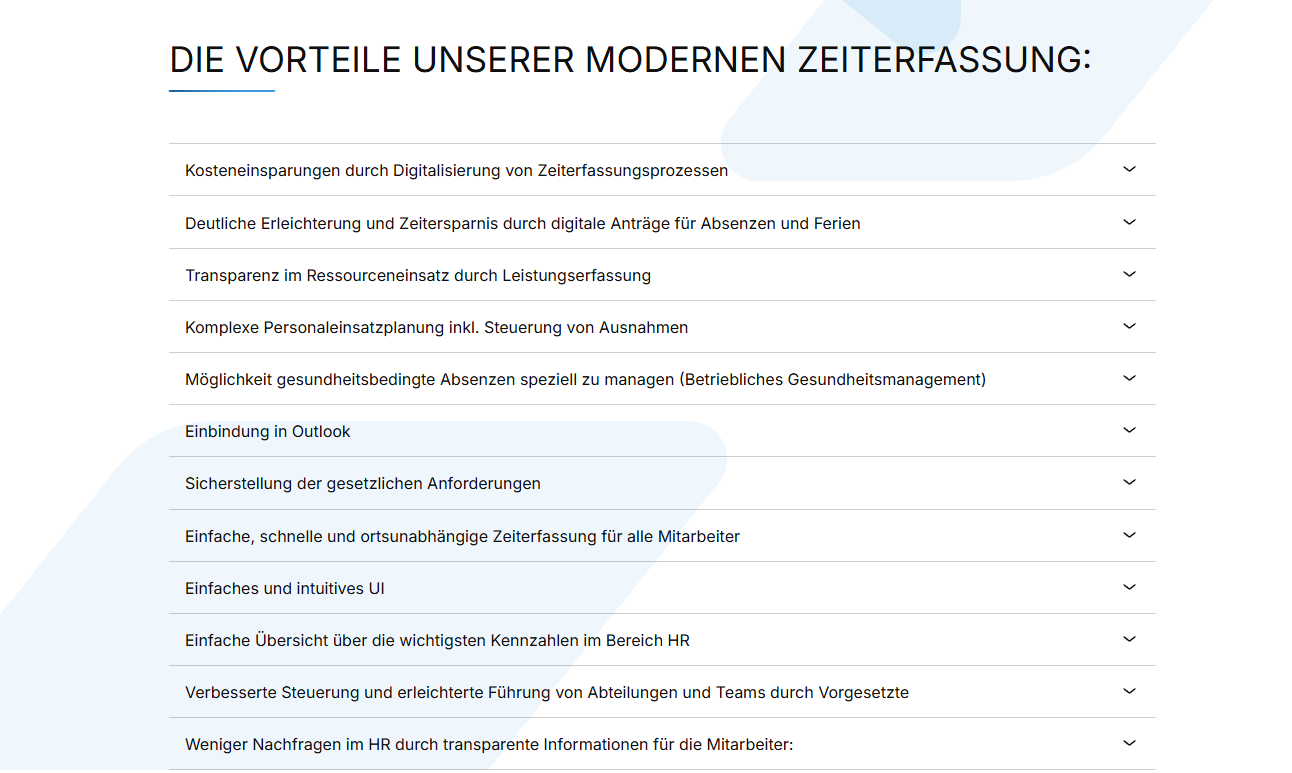Select the 'Komplexe Personaleinsatzplanung' title text
This screenshot has width=1292, height=773.
(436, 328)
